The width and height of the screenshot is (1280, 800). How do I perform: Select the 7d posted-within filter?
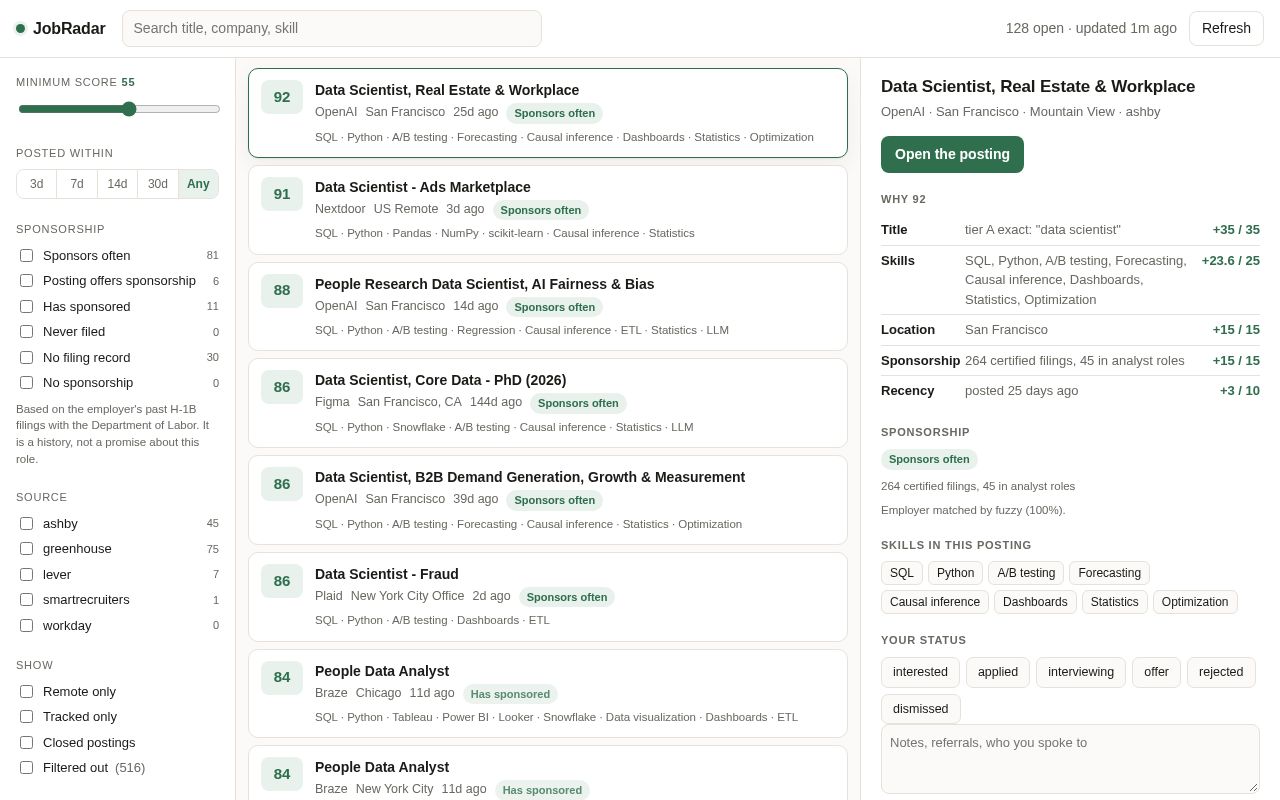(77, 184)
